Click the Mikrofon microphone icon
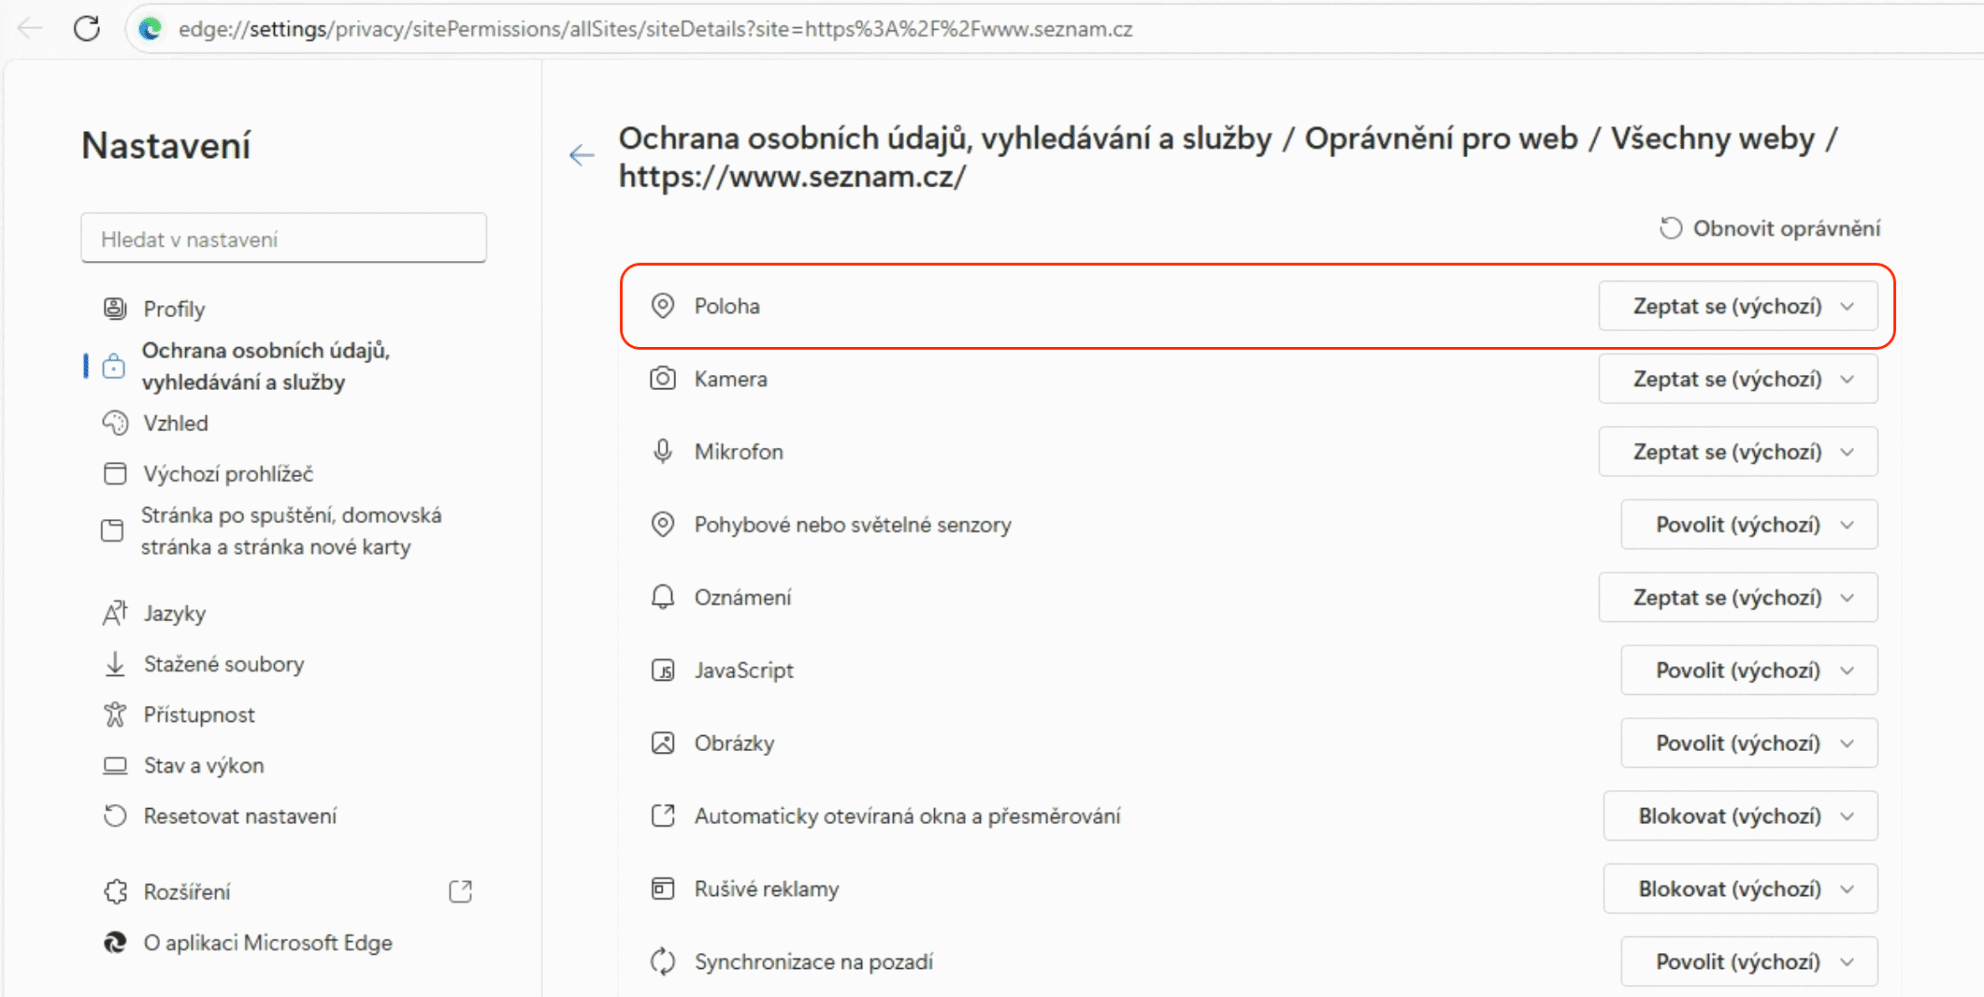The image size is (1984, 997). click(x=662, y=452)
